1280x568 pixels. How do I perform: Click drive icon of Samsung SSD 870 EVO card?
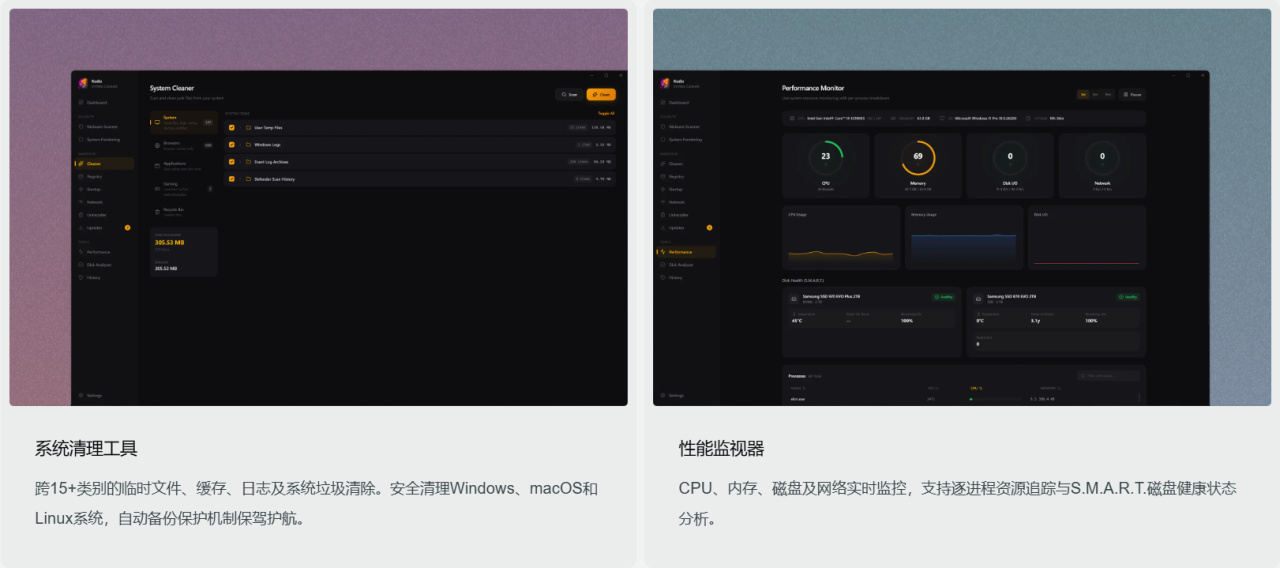(978, 298)
